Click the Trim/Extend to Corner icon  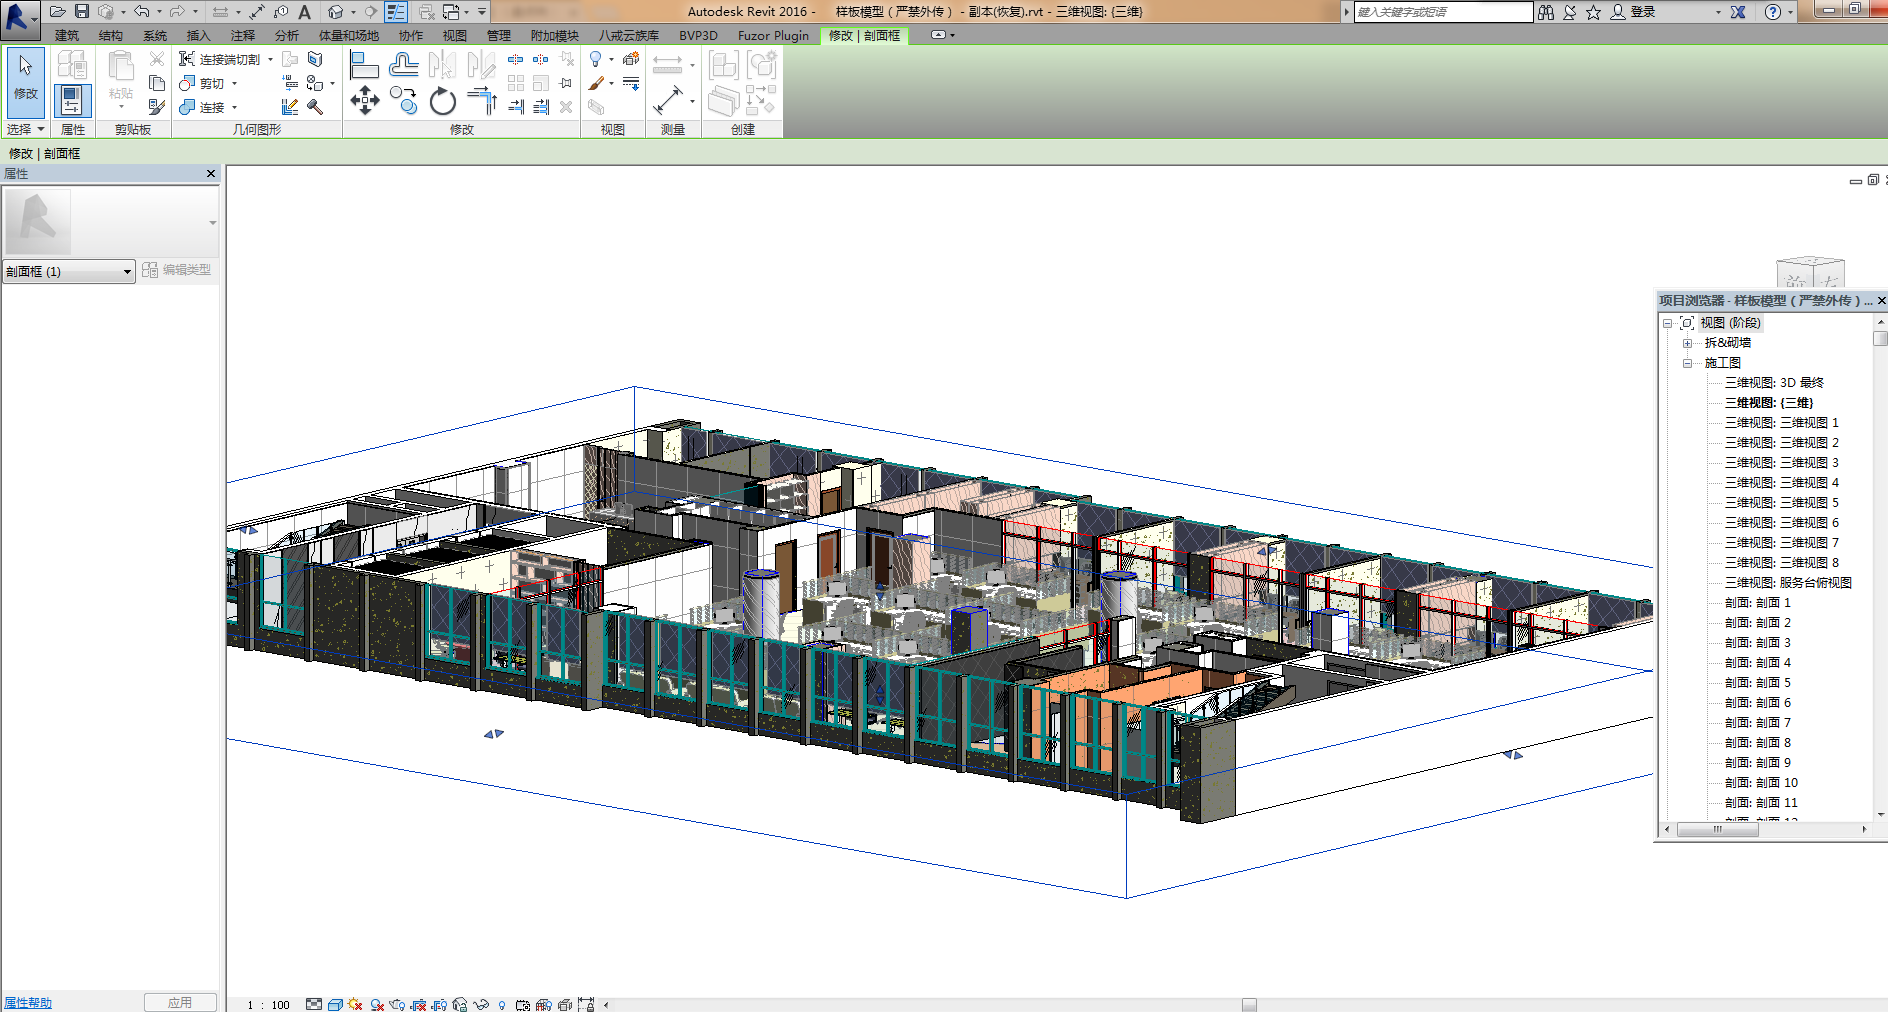[482, 100]
